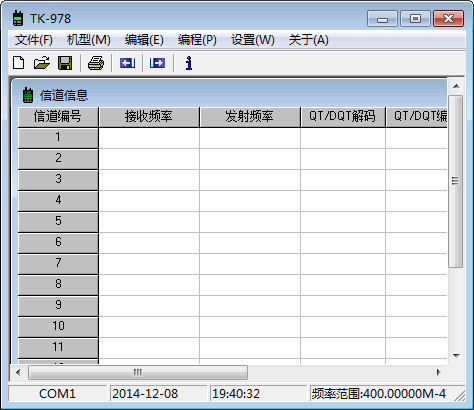Open the 关于(A) menu

pyautogui.click(x=308, y=40)
